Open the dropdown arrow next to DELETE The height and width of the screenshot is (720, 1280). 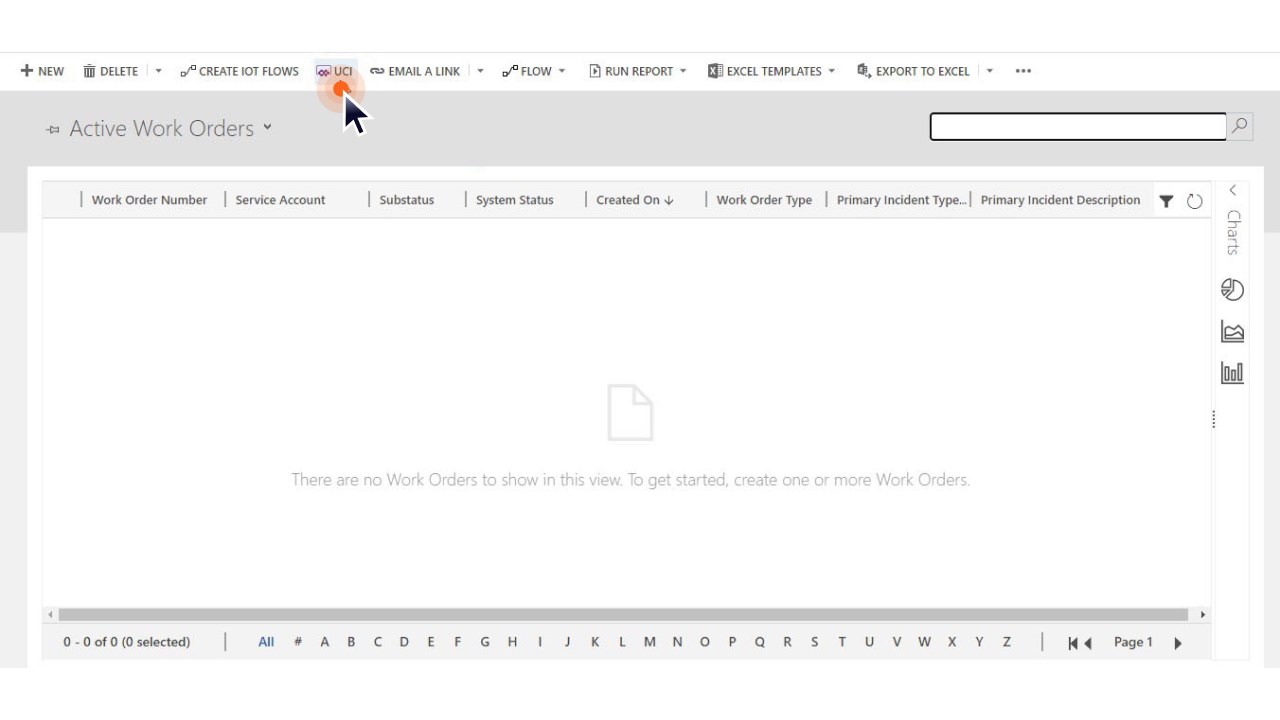tap(158, 71)
